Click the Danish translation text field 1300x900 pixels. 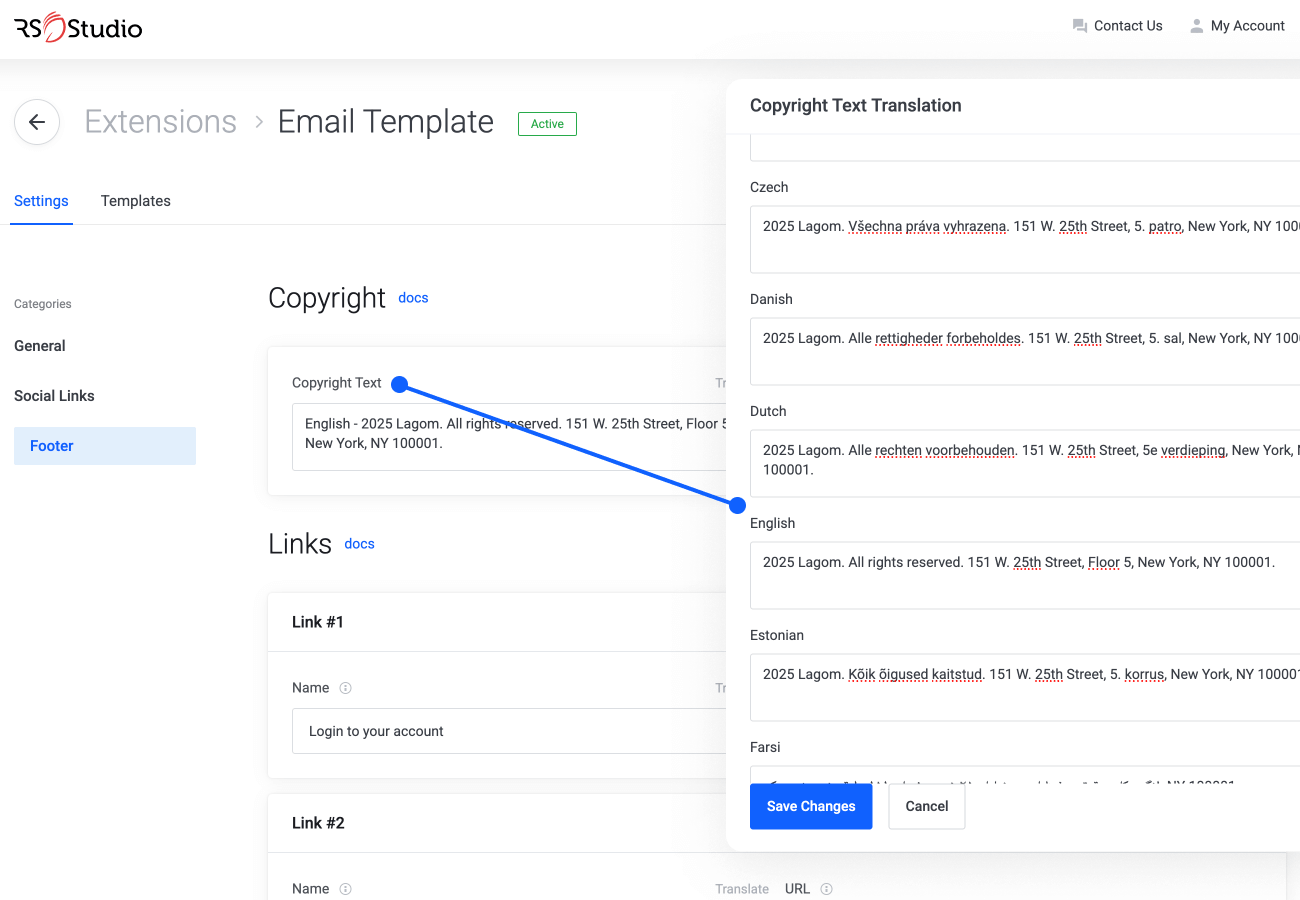coord(1025,352)
